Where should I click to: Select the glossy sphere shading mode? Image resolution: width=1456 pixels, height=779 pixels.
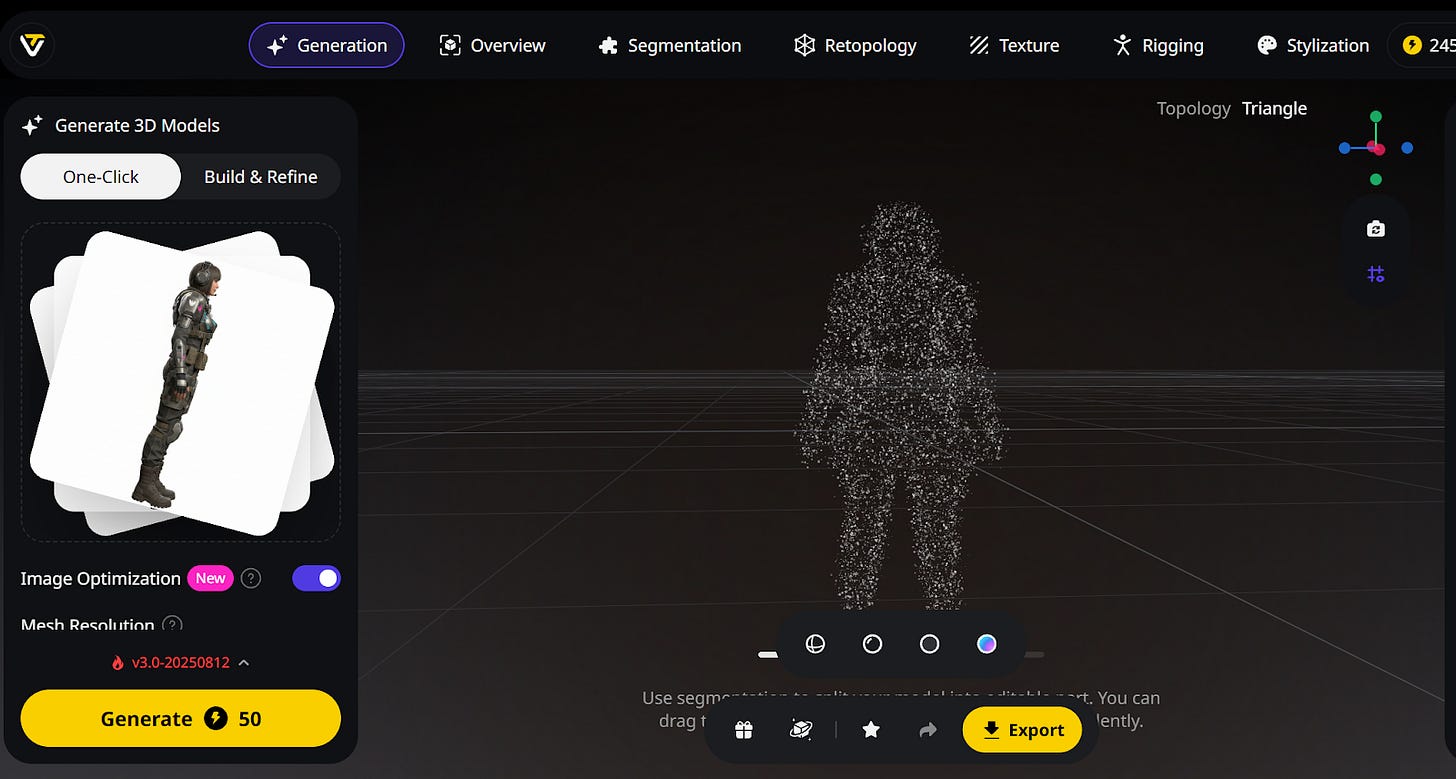872,644
